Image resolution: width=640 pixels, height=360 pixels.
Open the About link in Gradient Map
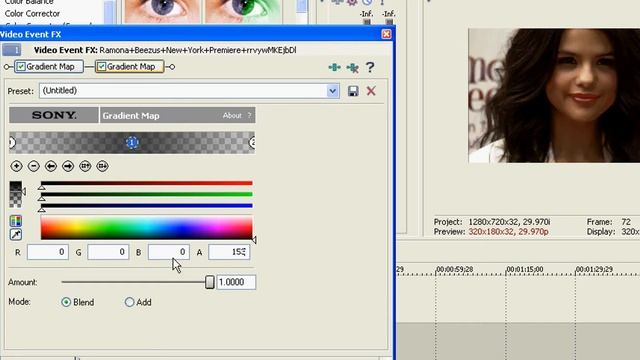coord(232,116)
